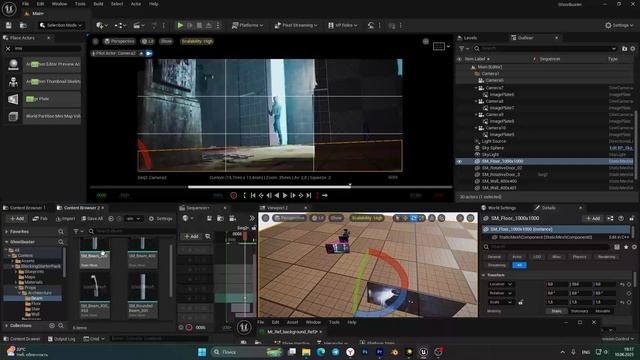Click the Outliner vertical scrollbar
This screenshot has width=640, height=360.
click(635, 145)
